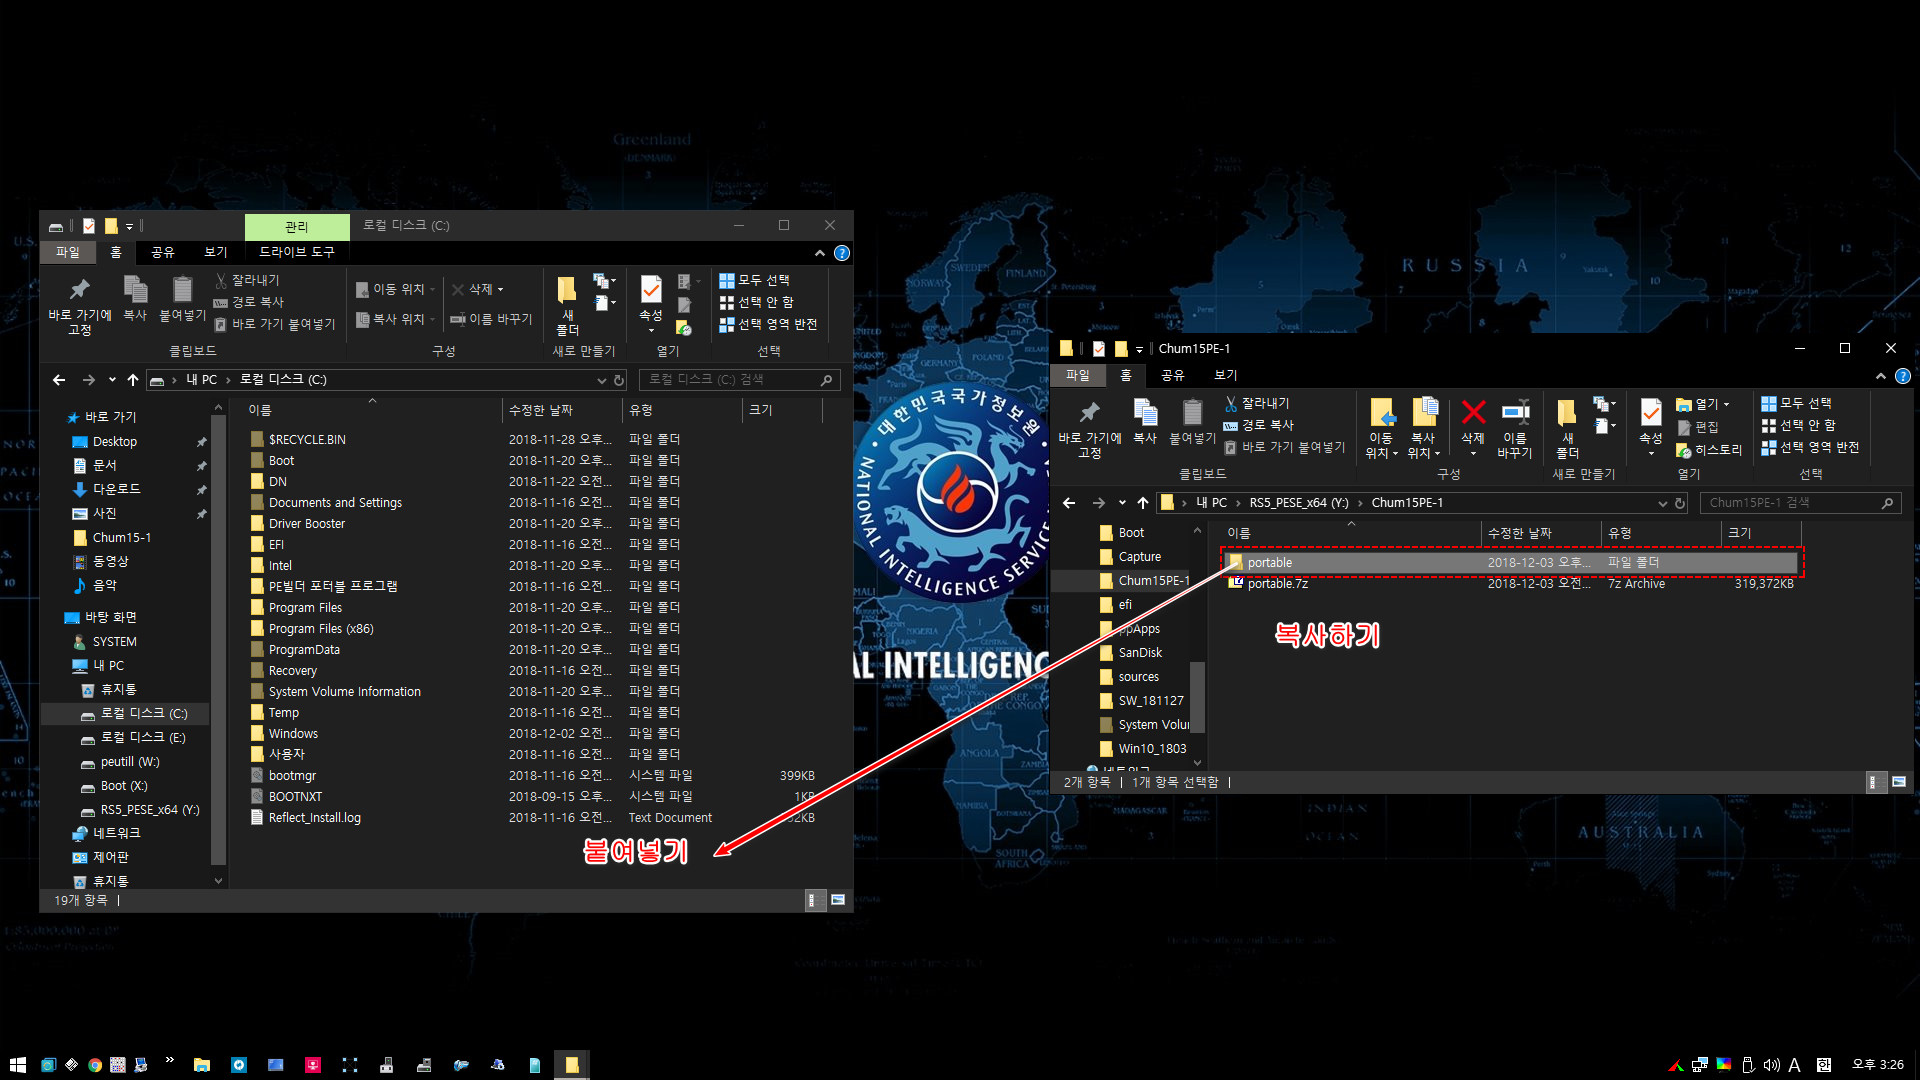
Task: Open 속성 in Chum15PE-1 window ribbon
Action: [x=1651, y=428]
